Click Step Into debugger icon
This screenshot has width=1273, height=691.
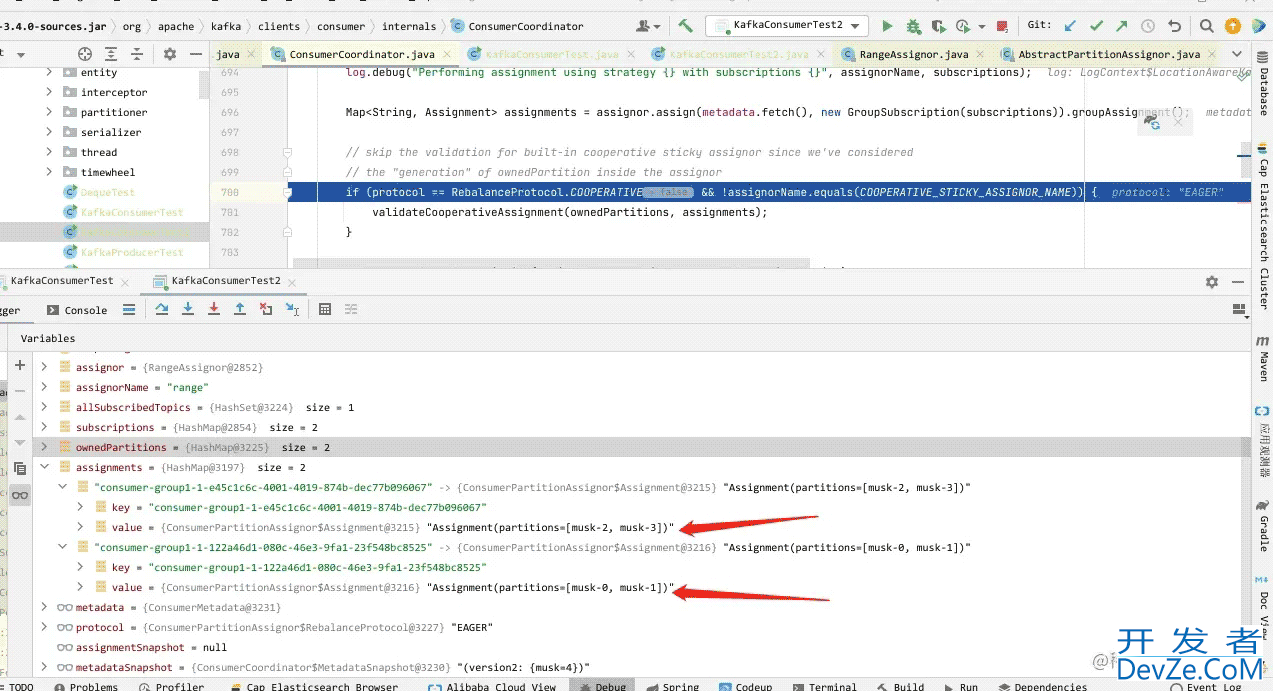pos(188,310)
